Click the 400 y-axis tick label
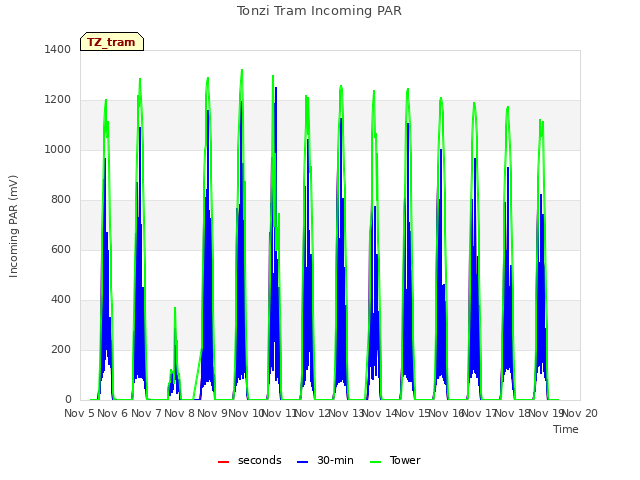This screenshot has width=640, height=480. pyautogui.click(x=61, y=300)
